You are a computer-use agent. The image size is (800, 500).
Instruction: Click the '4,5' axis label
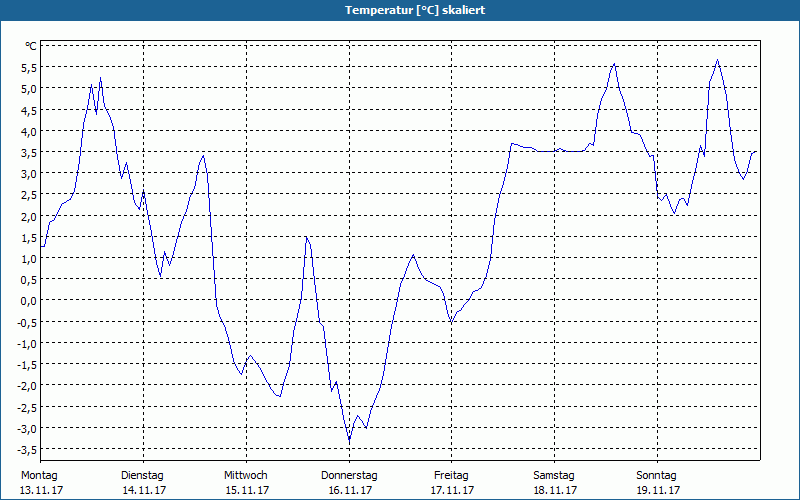pos(29,110)
